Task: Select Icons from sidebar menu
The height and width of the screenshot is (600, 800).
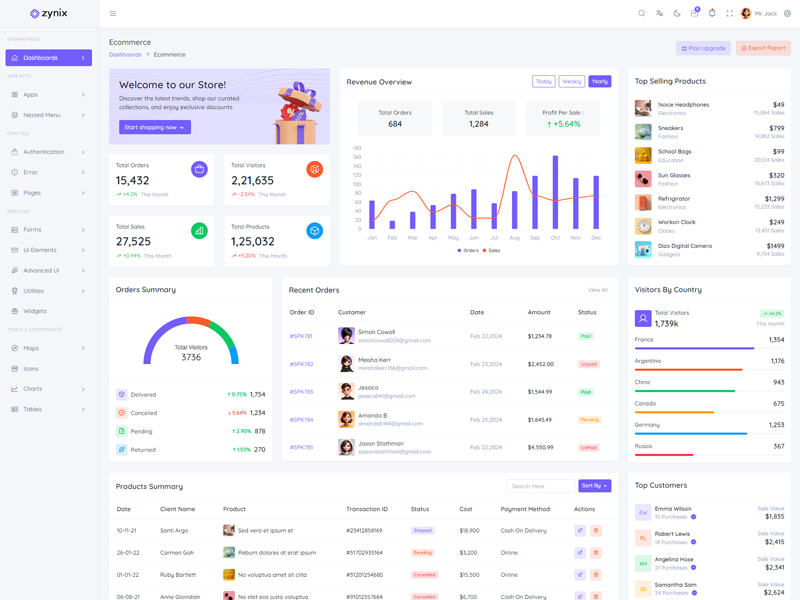Action: [31, 369]
